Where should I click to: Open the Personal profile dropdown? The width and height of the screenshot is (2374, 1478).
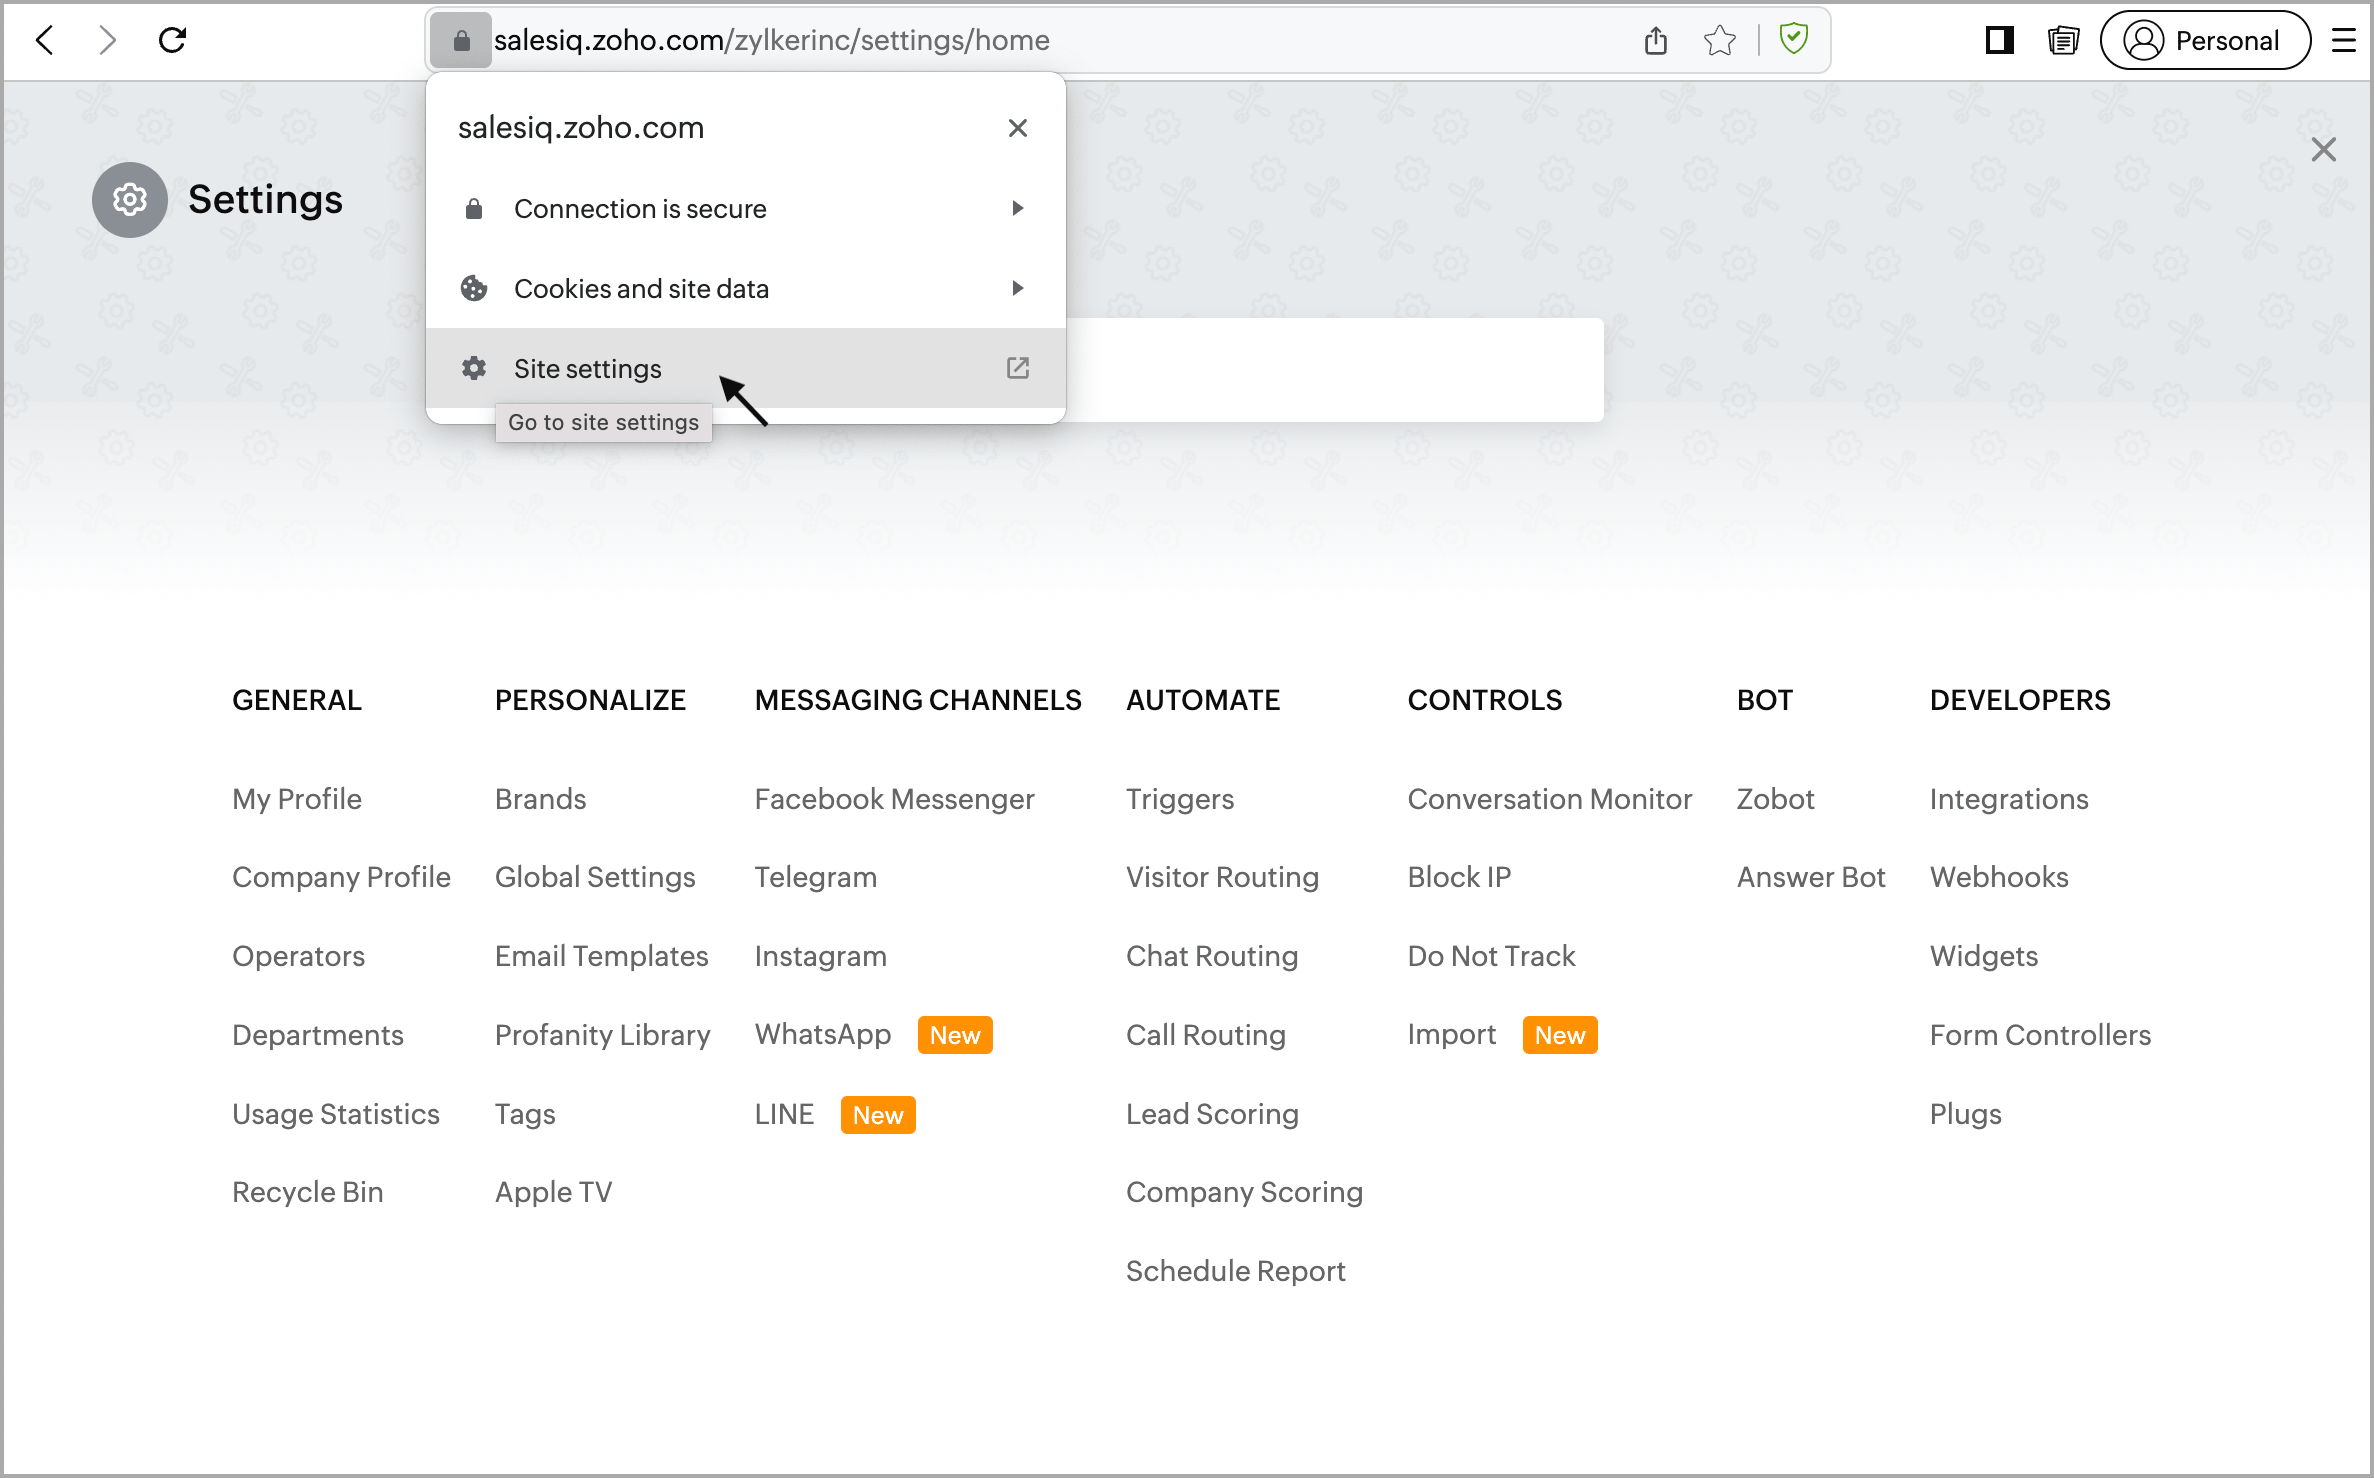2205,40
